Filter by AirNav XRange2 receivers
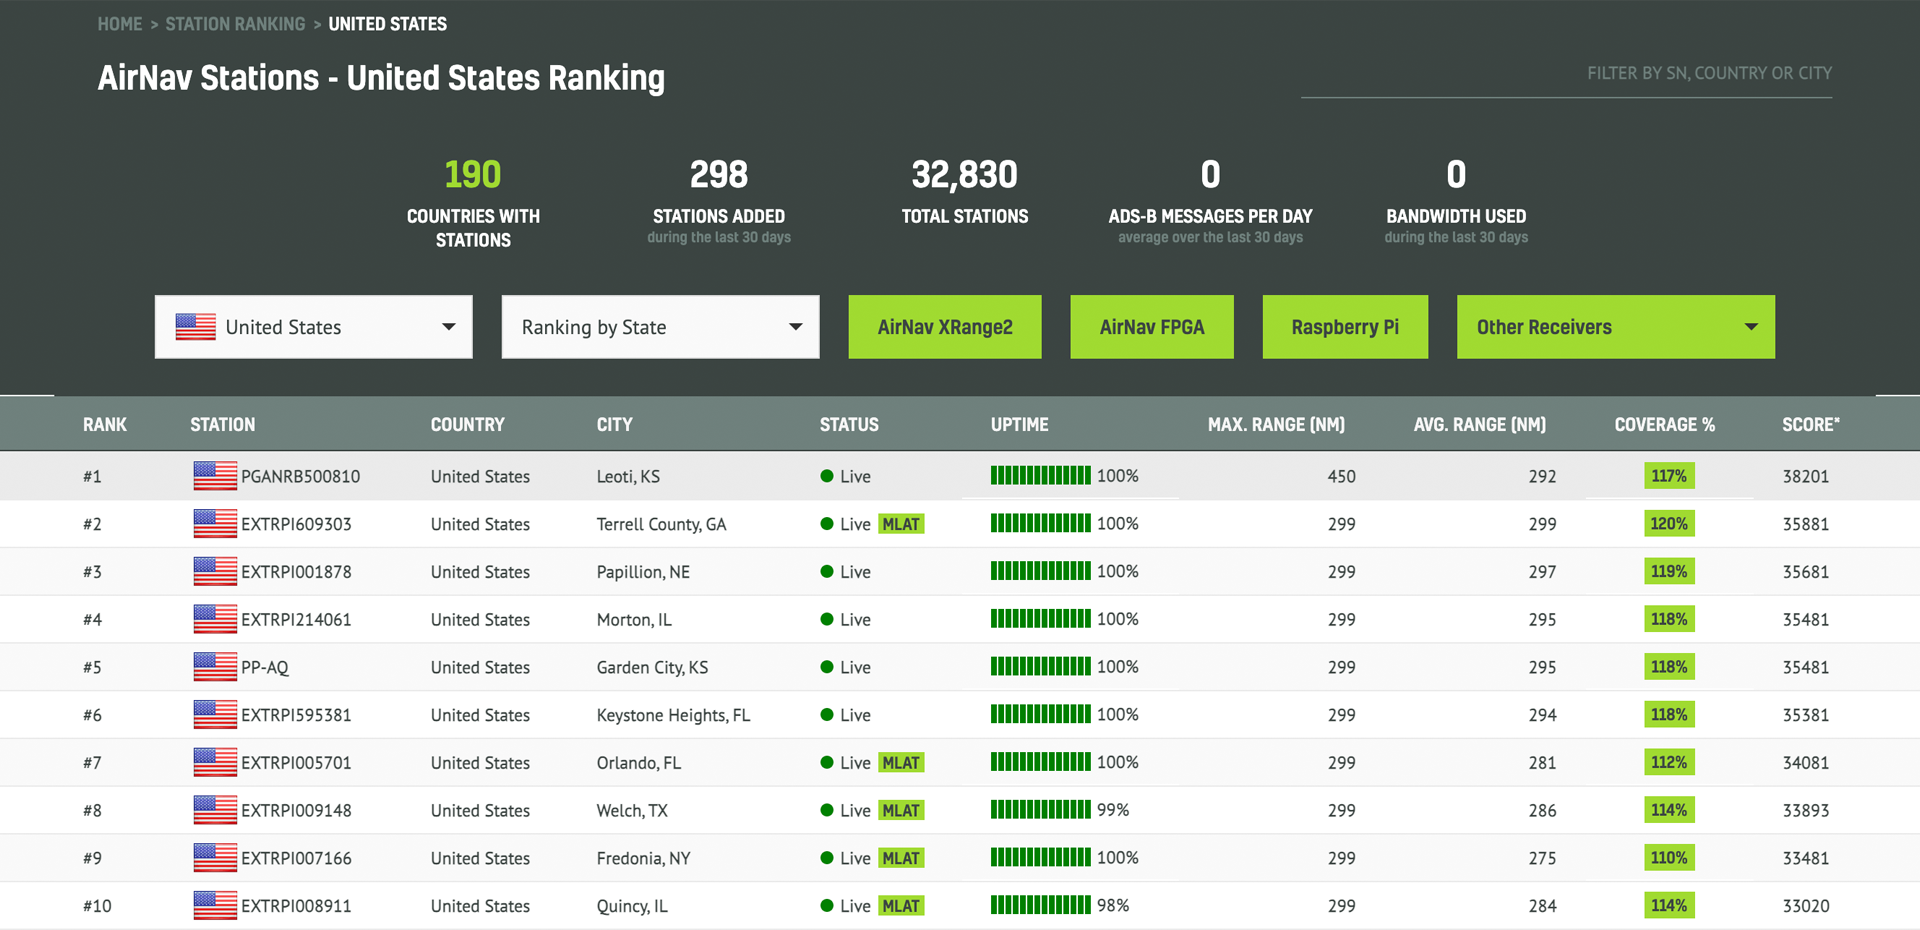 pos(944,327)
